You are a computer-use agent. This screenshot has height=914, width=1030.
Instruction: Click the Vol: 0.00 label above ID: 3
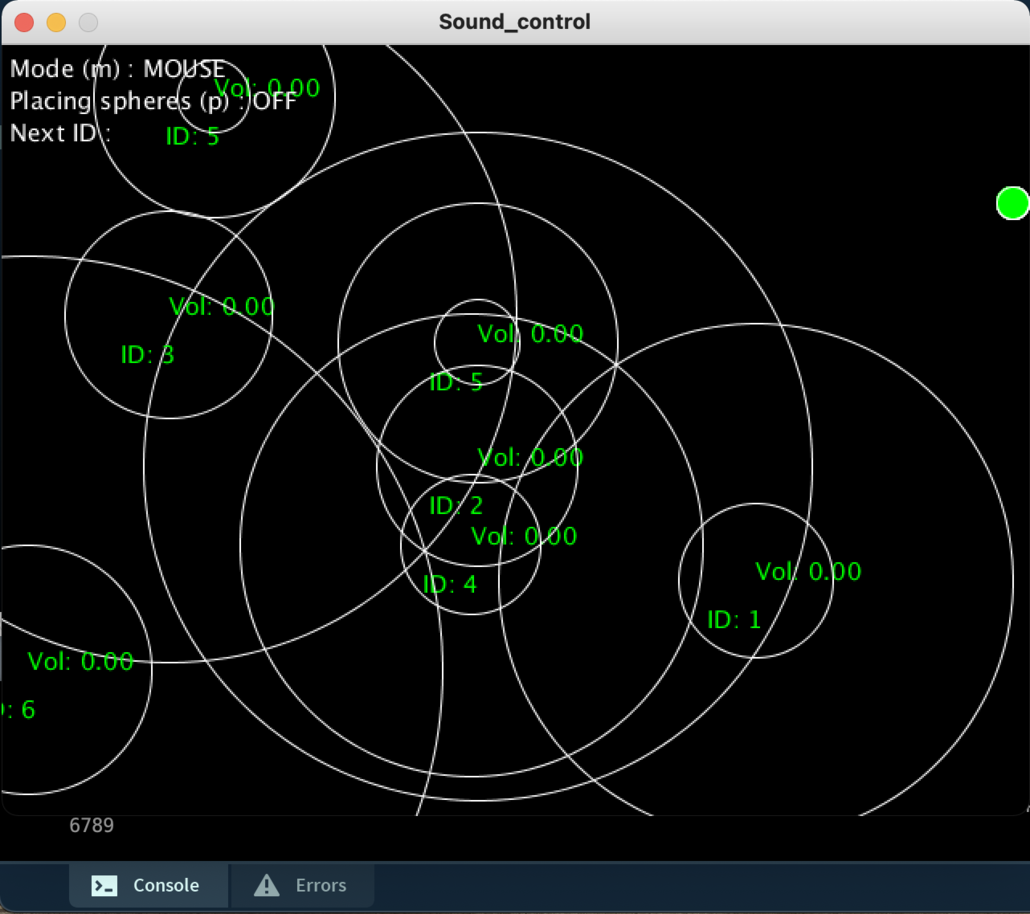[221, 307]
